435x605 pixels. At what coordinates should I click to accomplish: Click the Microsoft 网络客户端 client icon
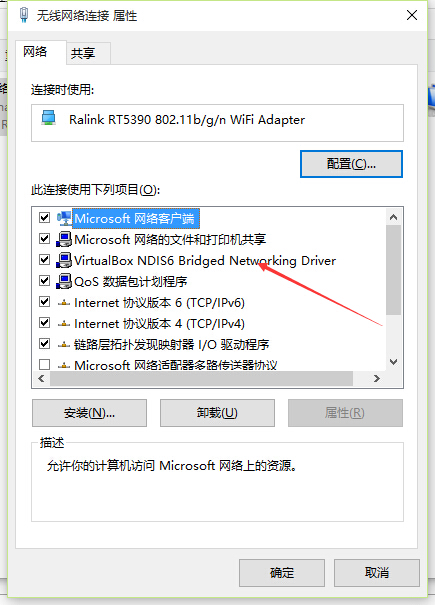64,218
